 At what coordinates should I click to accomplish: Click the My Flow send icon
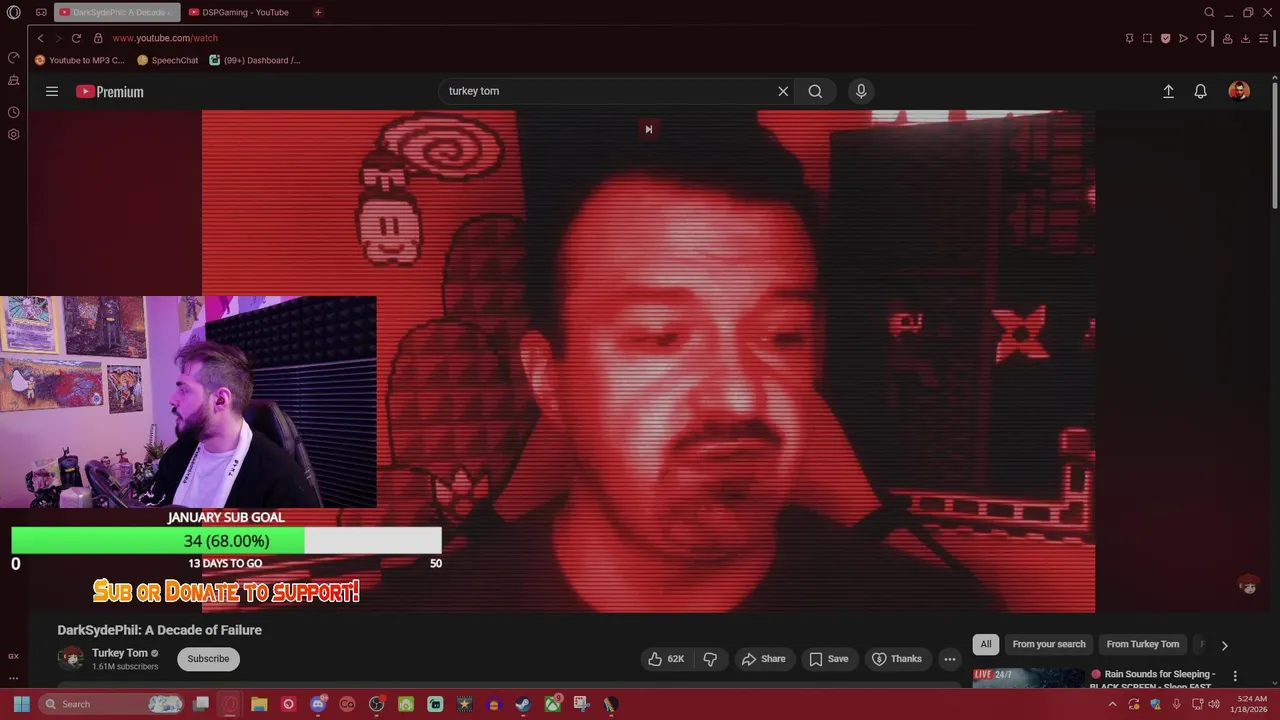(1183, 38)
